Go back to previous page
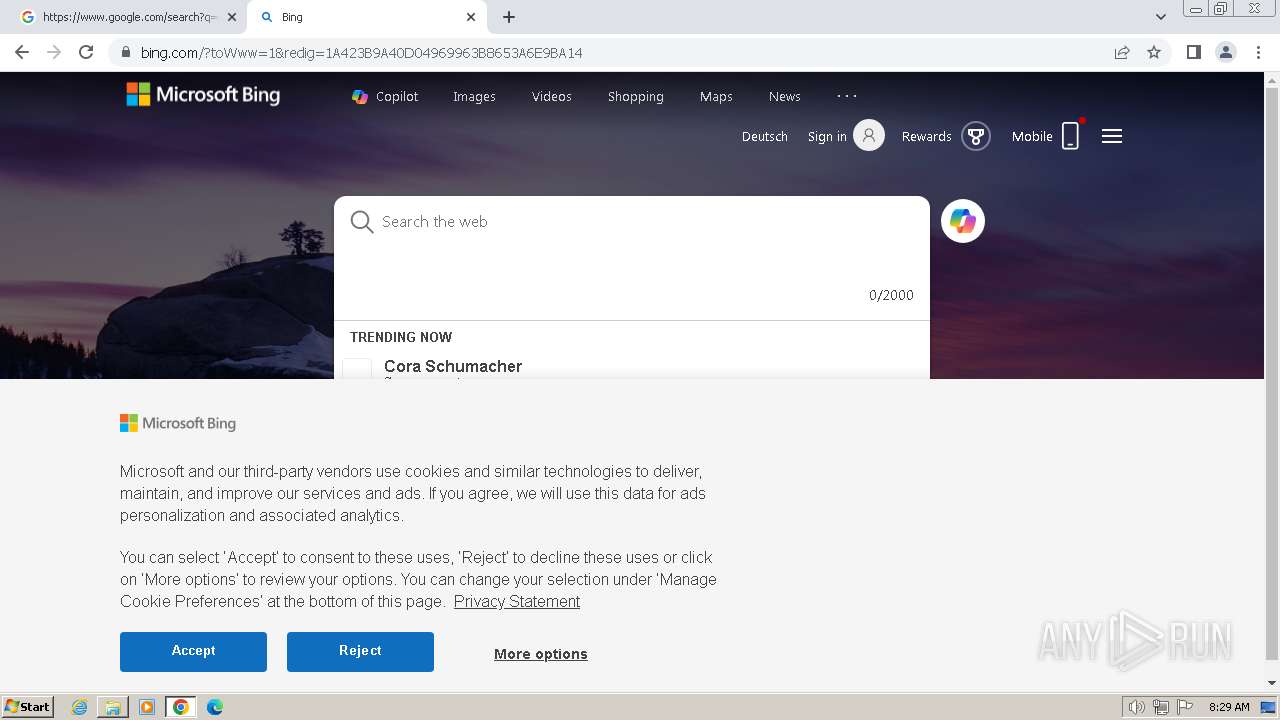 [x=22, y=52]
